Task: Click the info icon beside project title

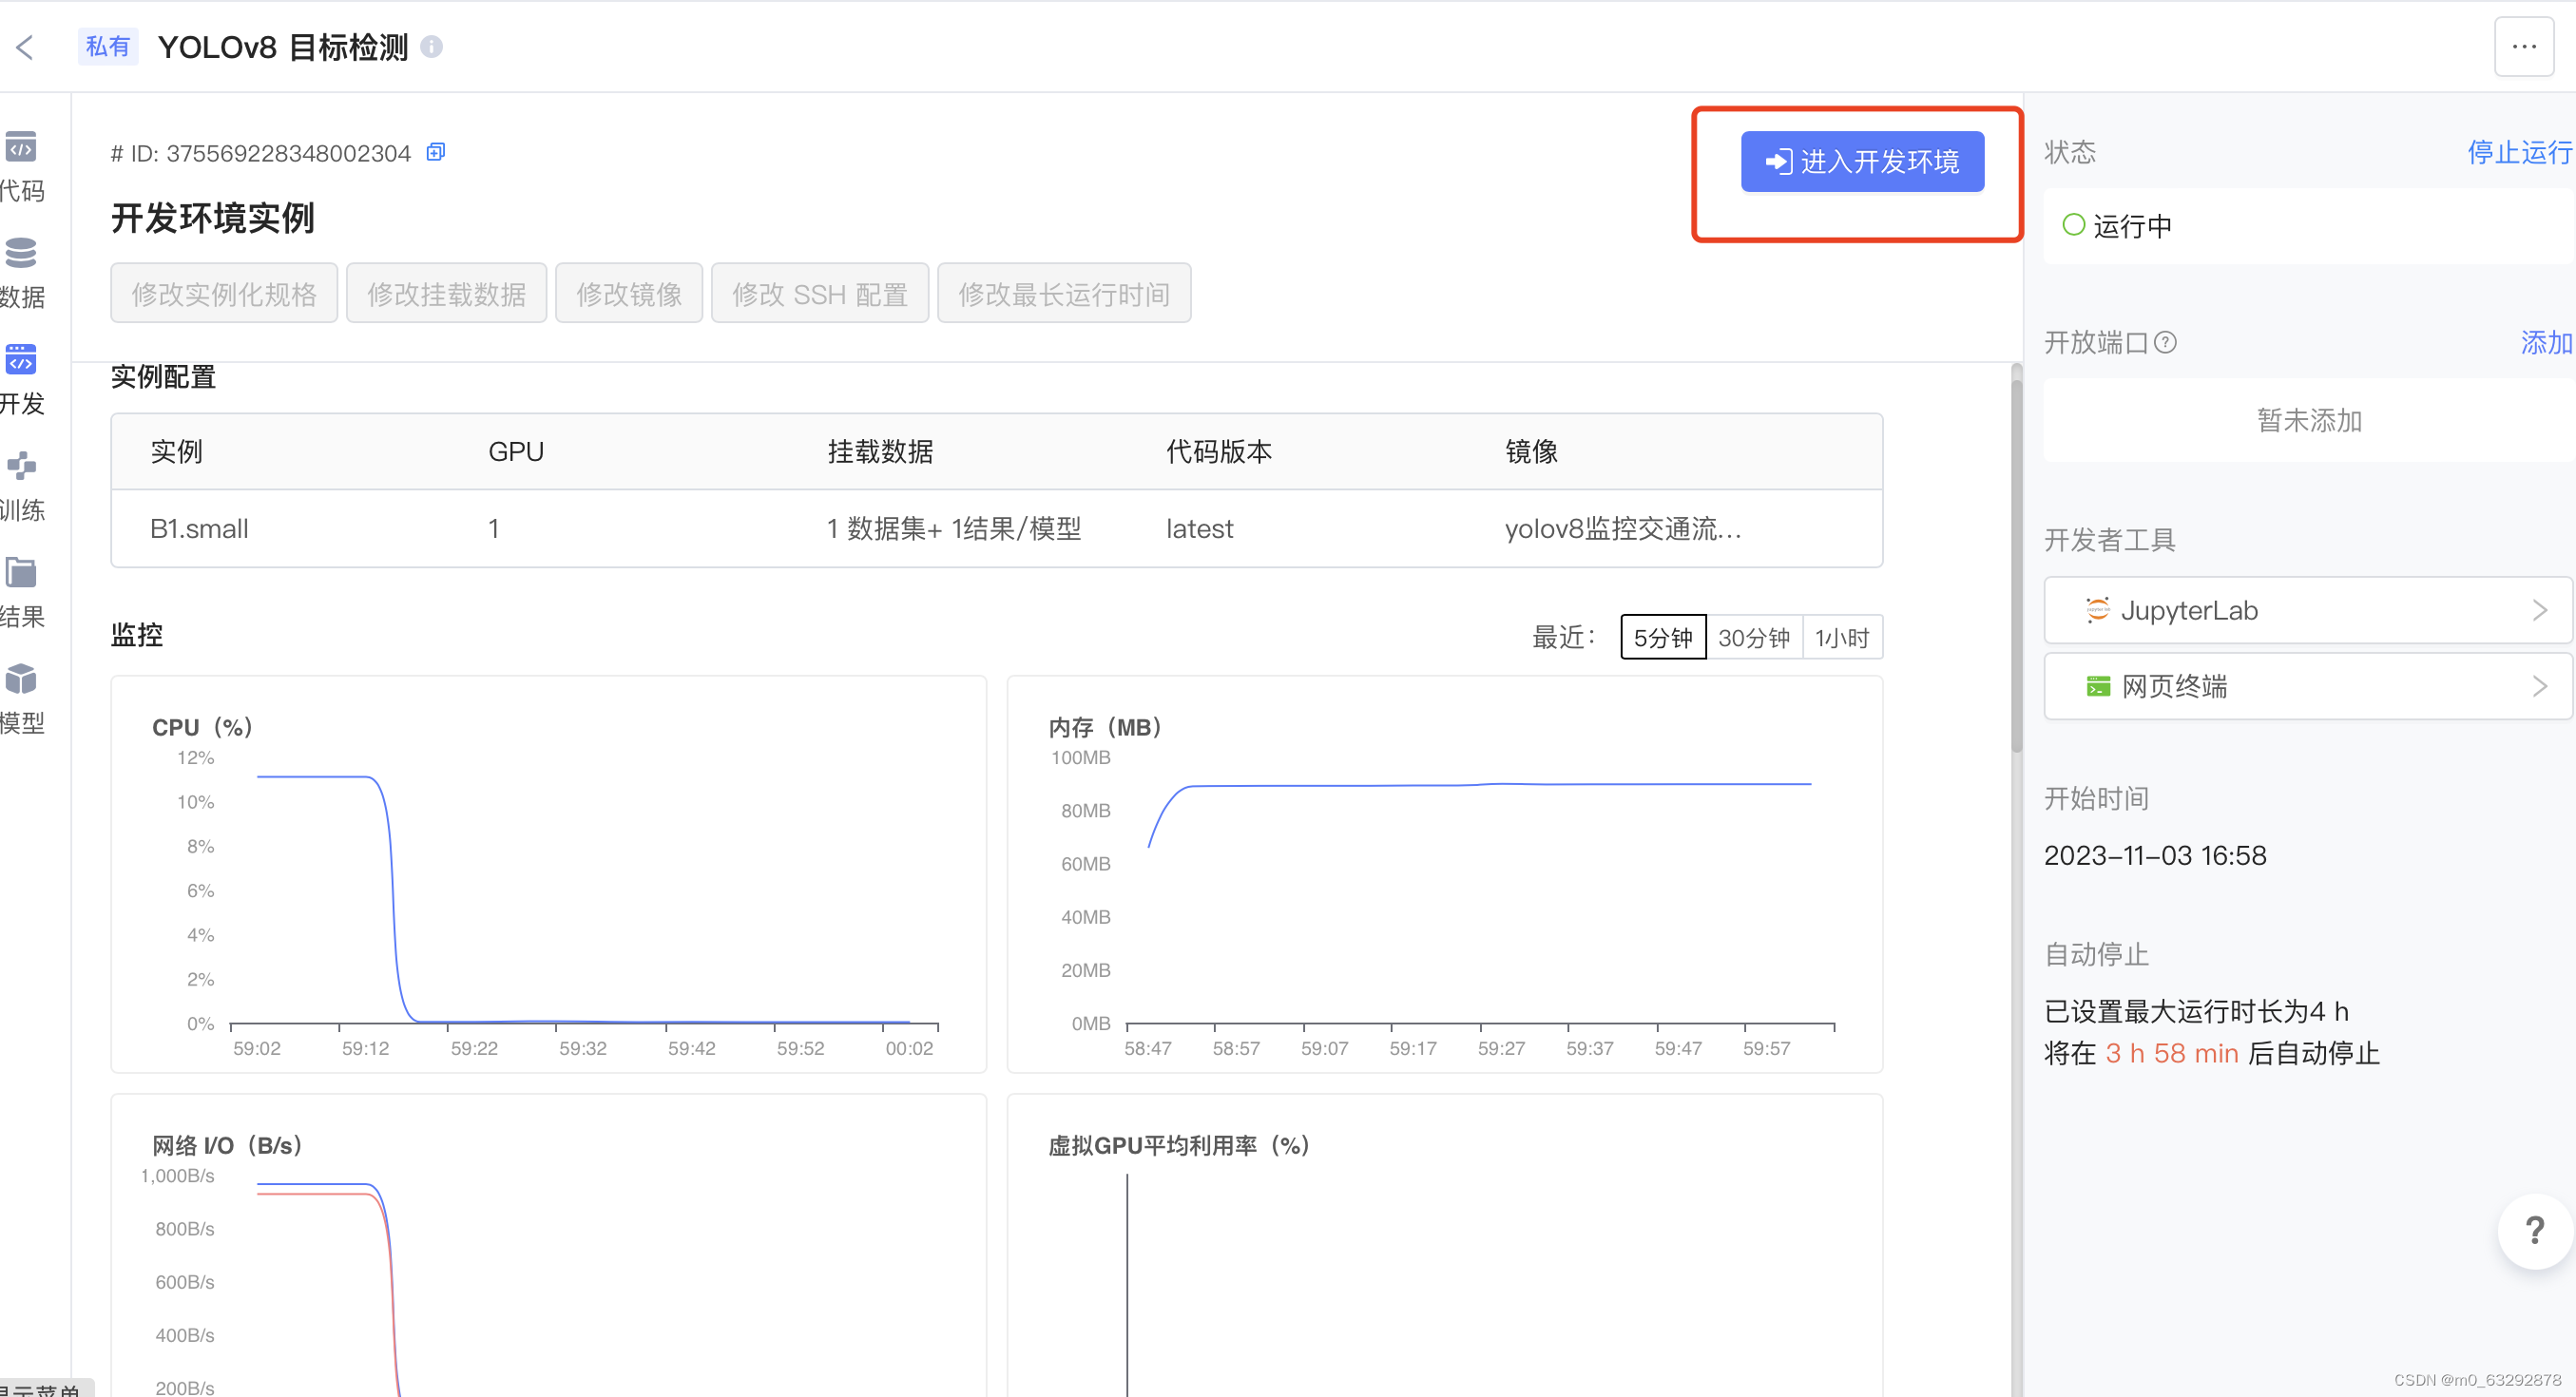Action: click(431, 47)
